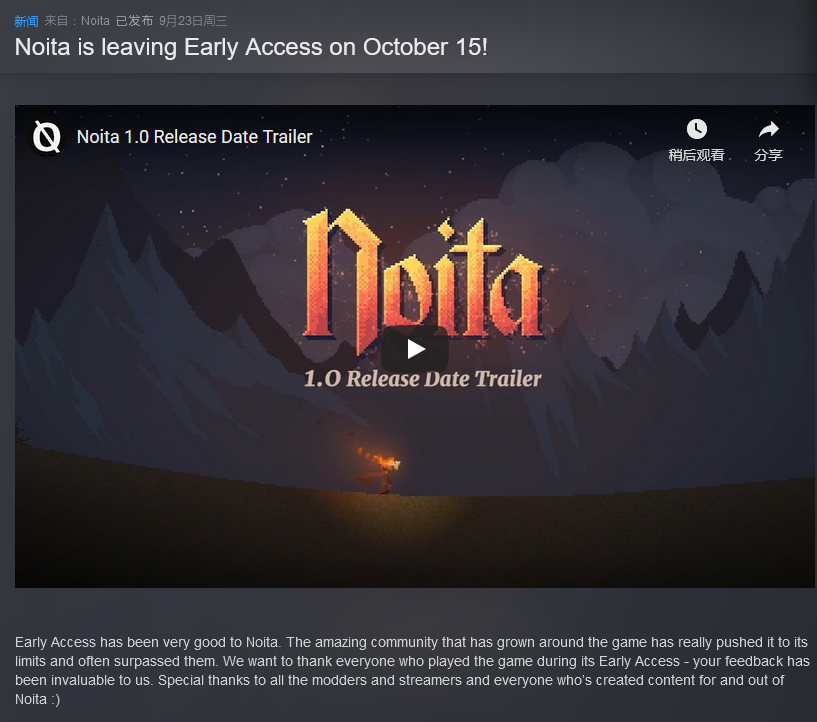
Task: Click the 来自 label in byline
Action: pos(56,21)
